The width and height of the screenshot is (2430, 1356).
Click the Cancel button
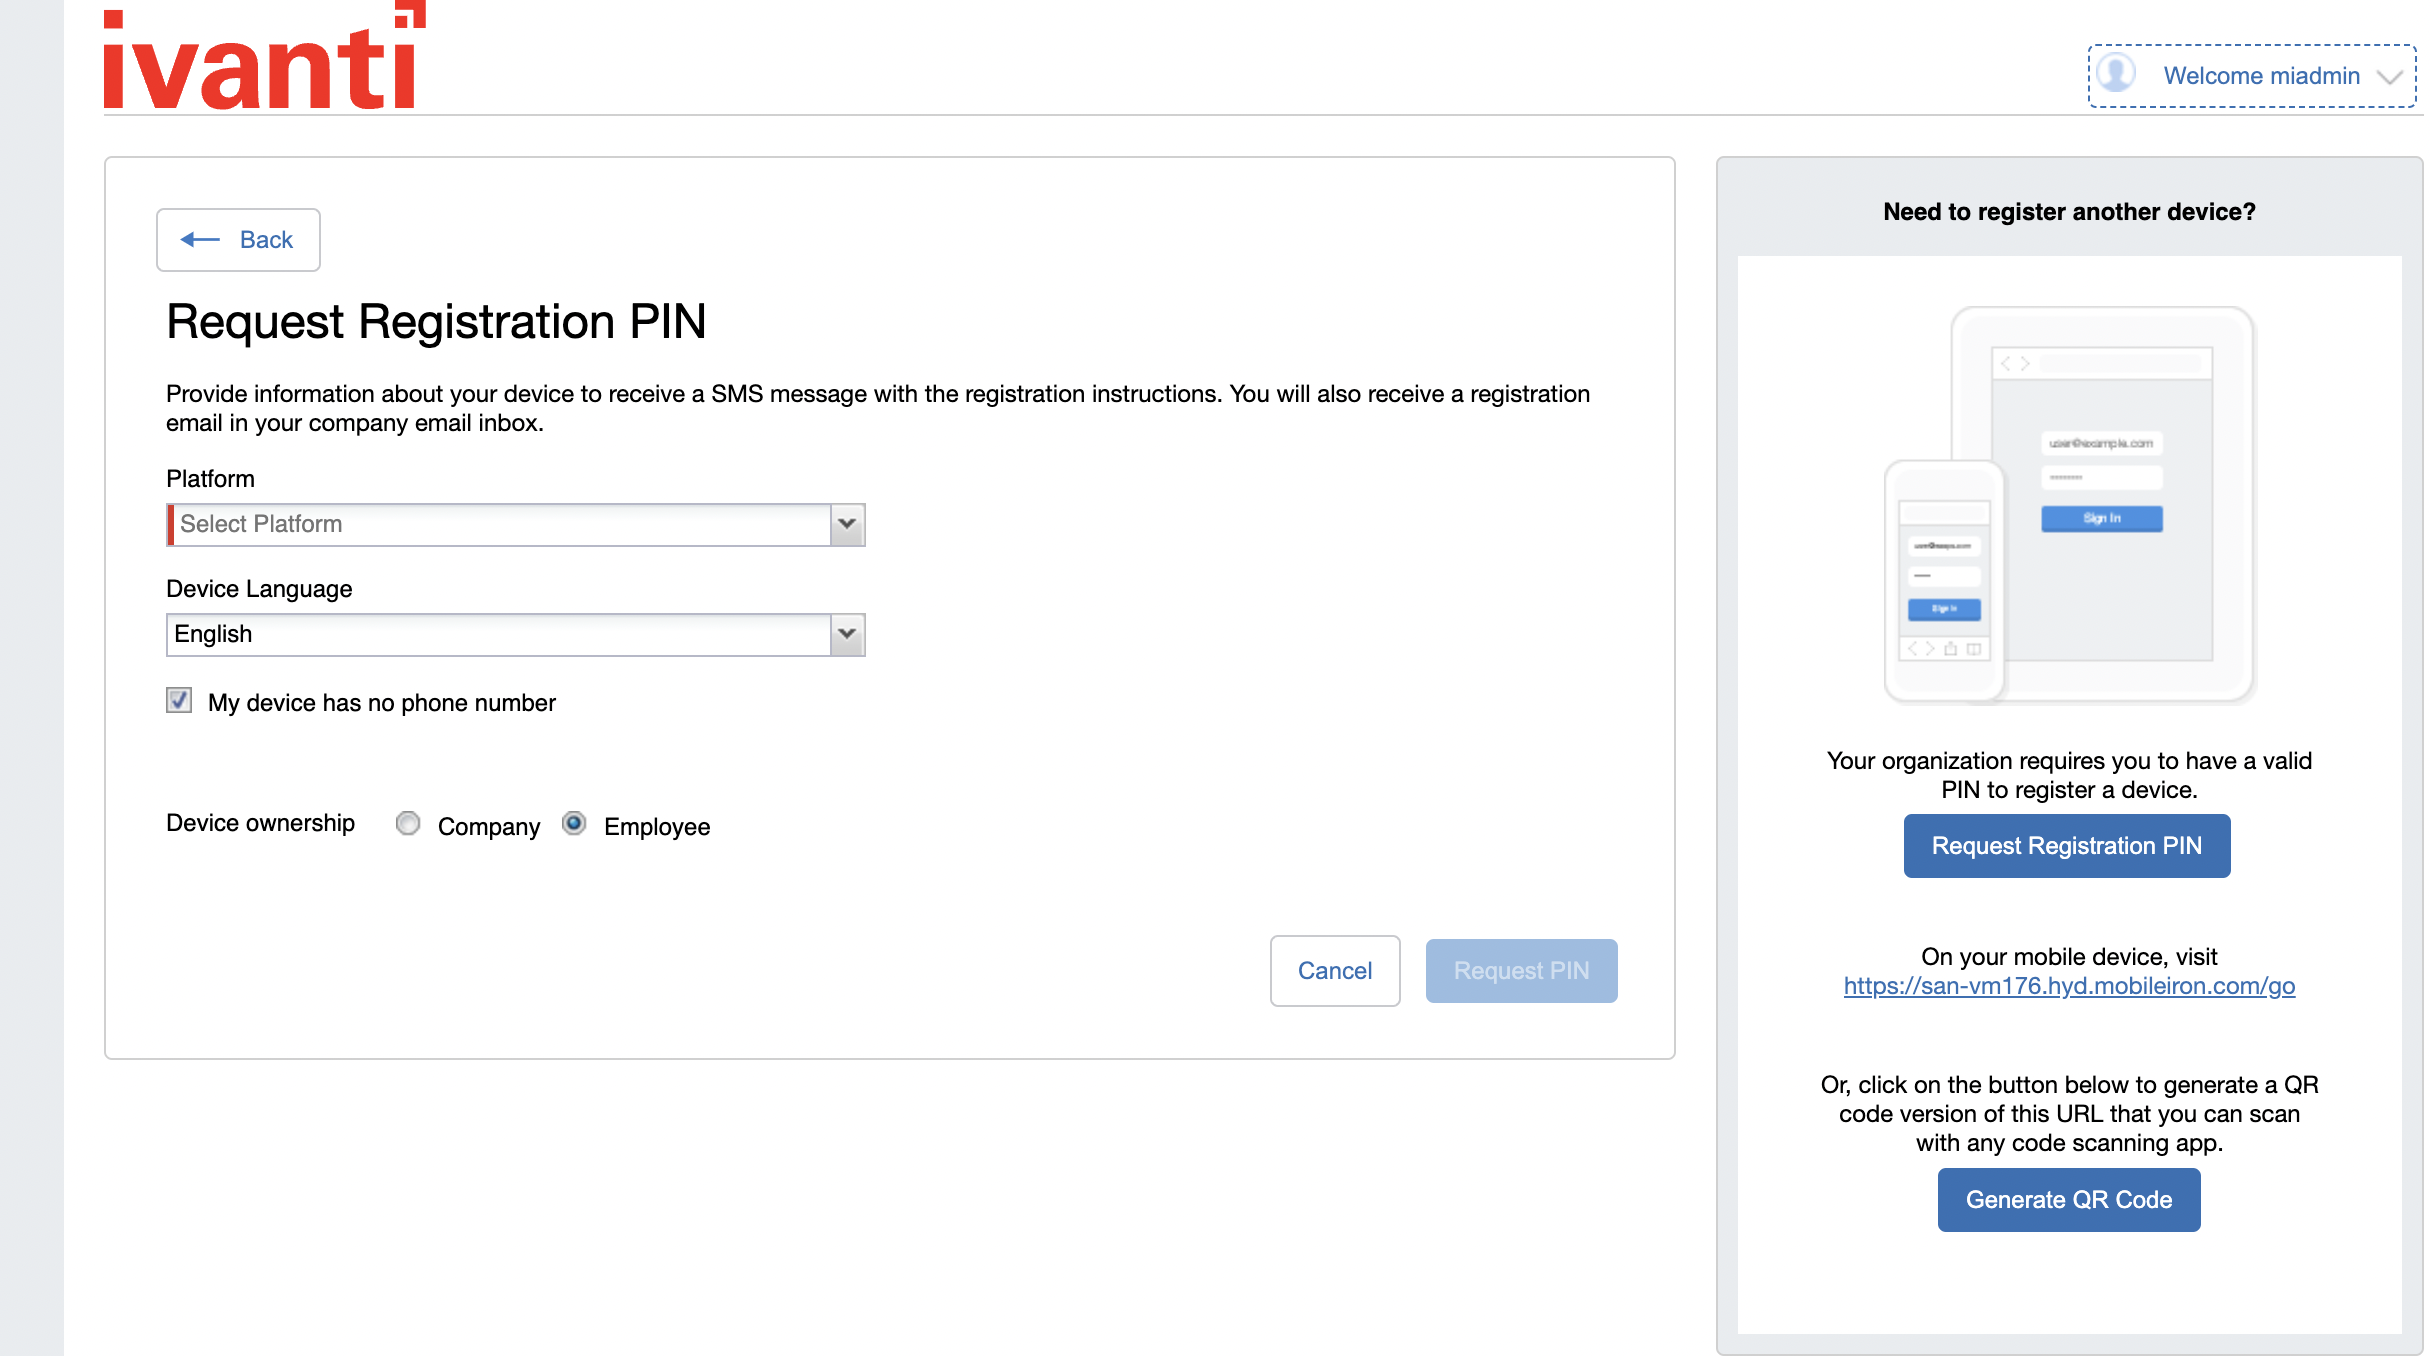pyautogui.click(x=1334, y=971)
